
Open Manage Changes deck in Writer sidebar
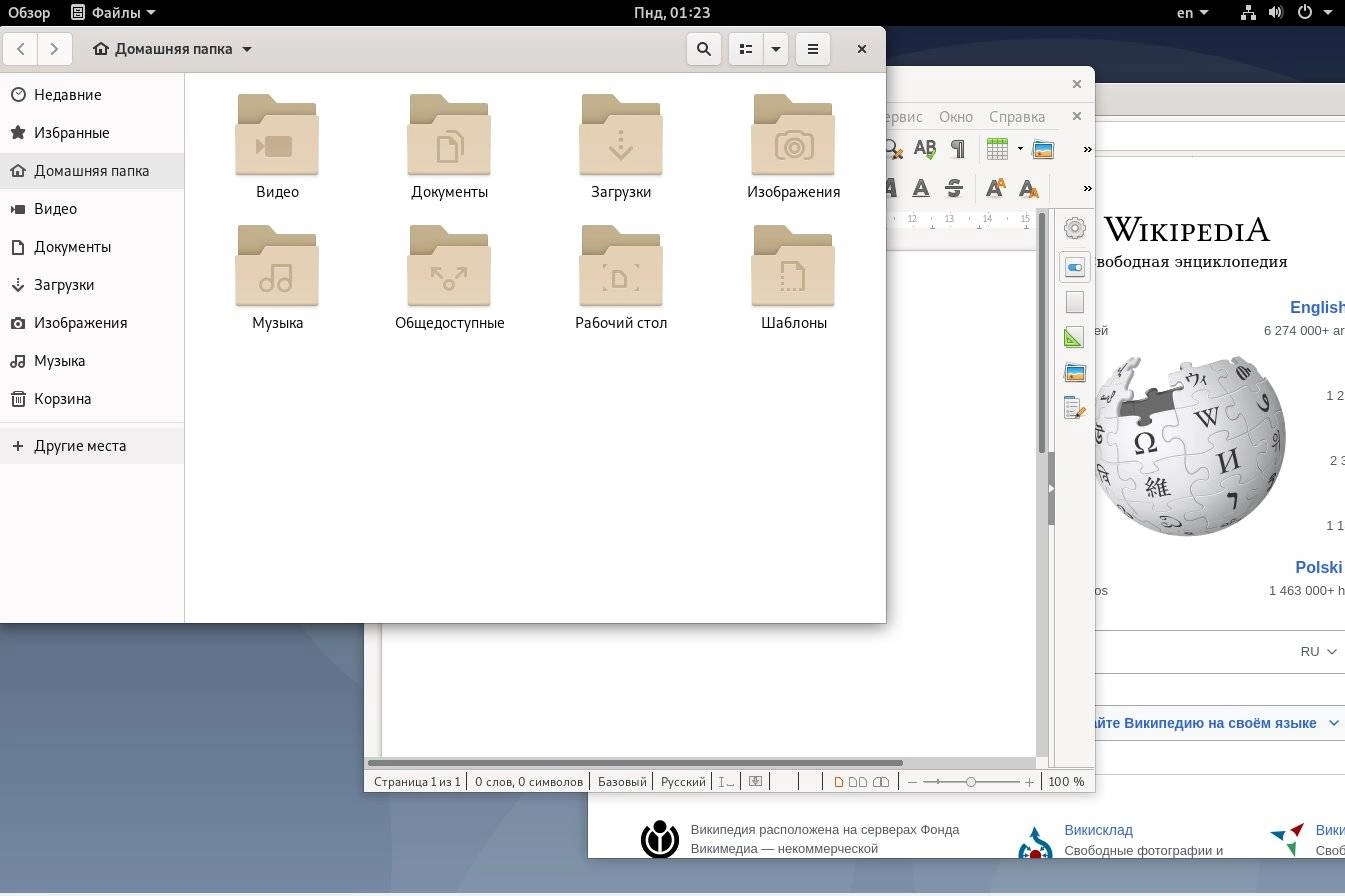coord(1075,408)
